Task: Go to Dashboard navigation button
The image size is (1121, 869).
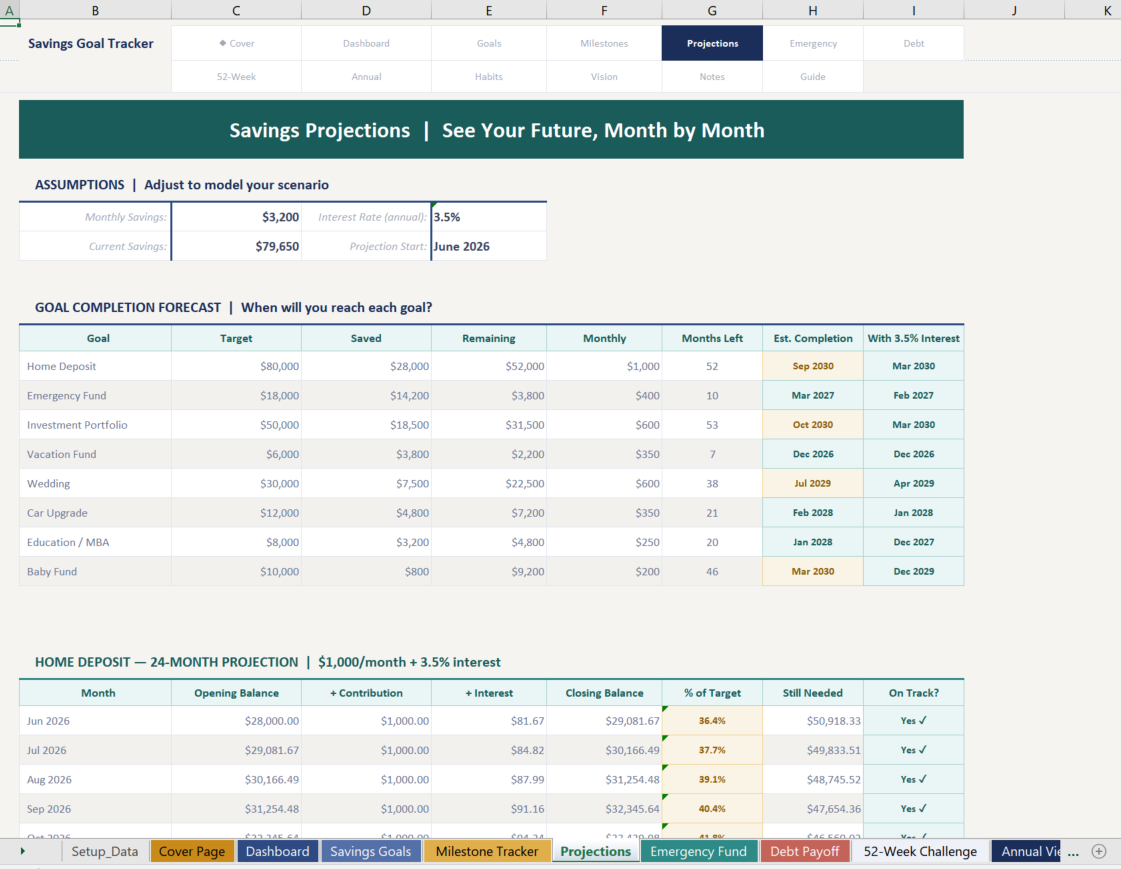Action: [x=366, y=44]
